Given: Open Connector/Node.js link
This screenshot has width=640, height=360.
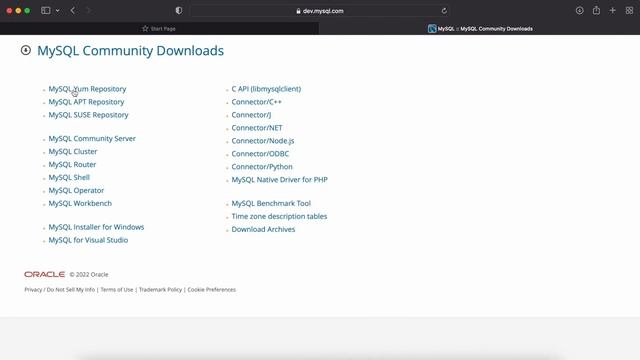Looking at the screenshot, I should coord(263,141).
